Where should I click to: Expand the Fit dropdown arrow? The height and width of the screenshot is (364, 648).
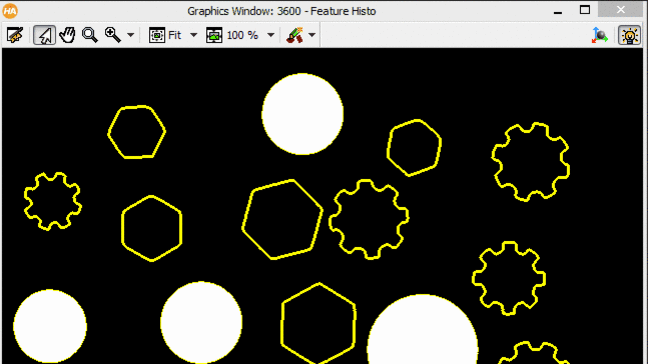pyautogui.click(x=193, y=36)
